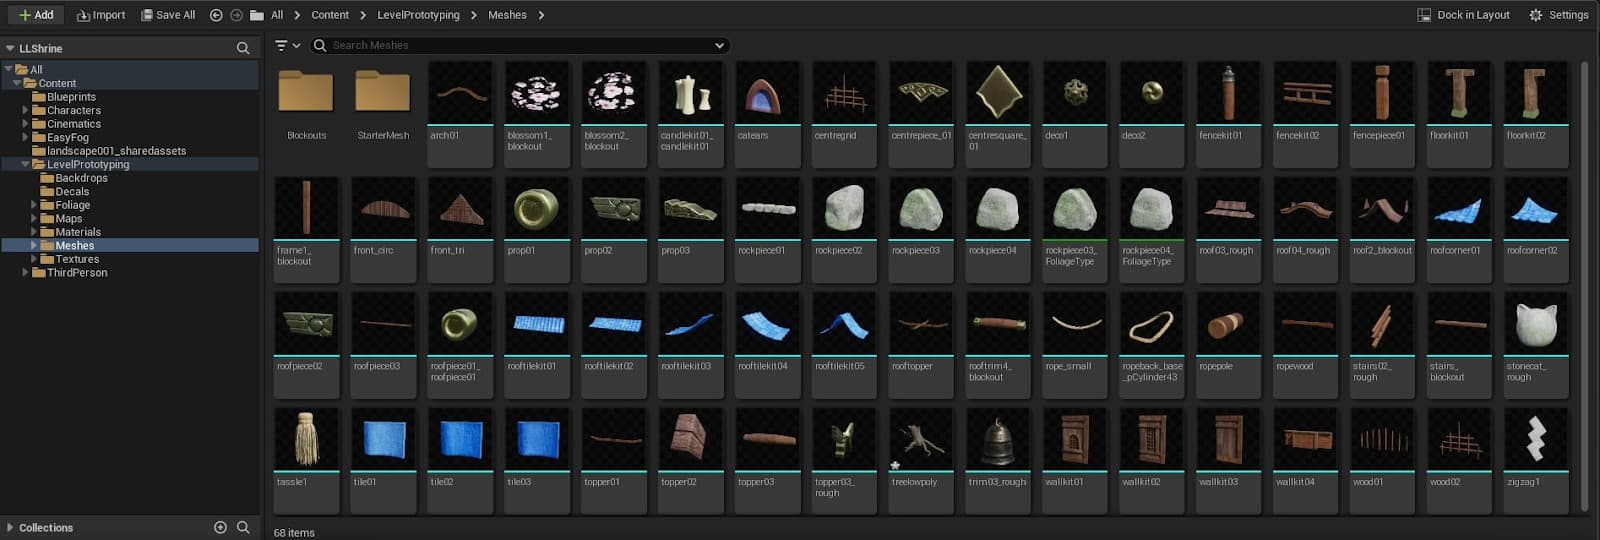Click the Add button
This screenshot has width=1600, height=540.
36,15
